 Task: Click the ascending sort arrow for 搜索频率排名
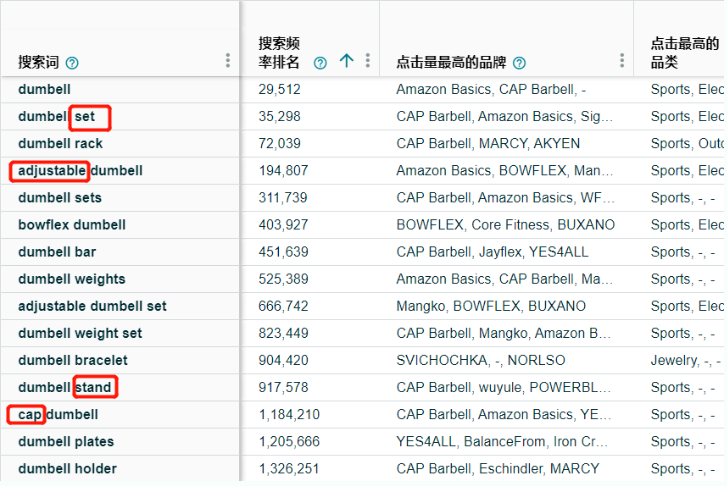pos(346,61)
